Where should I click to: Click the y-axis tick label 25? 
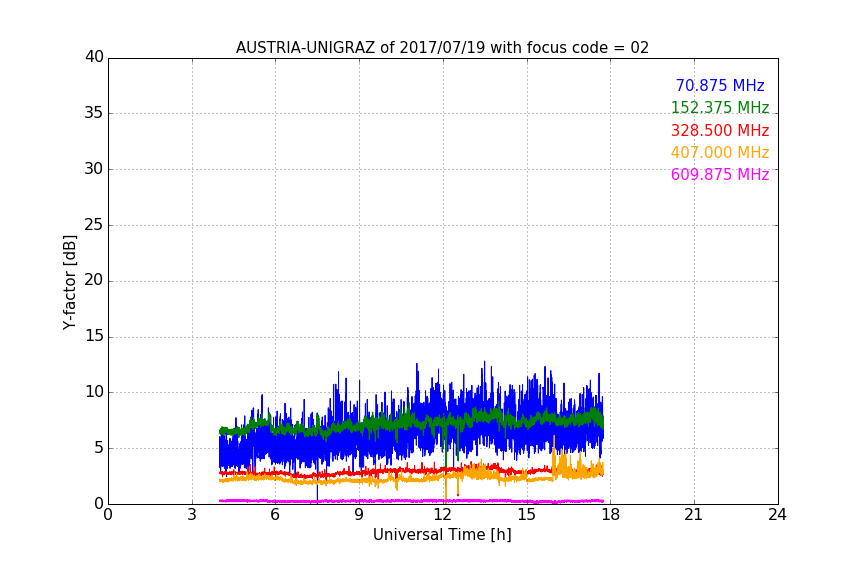tap(94, 225)
